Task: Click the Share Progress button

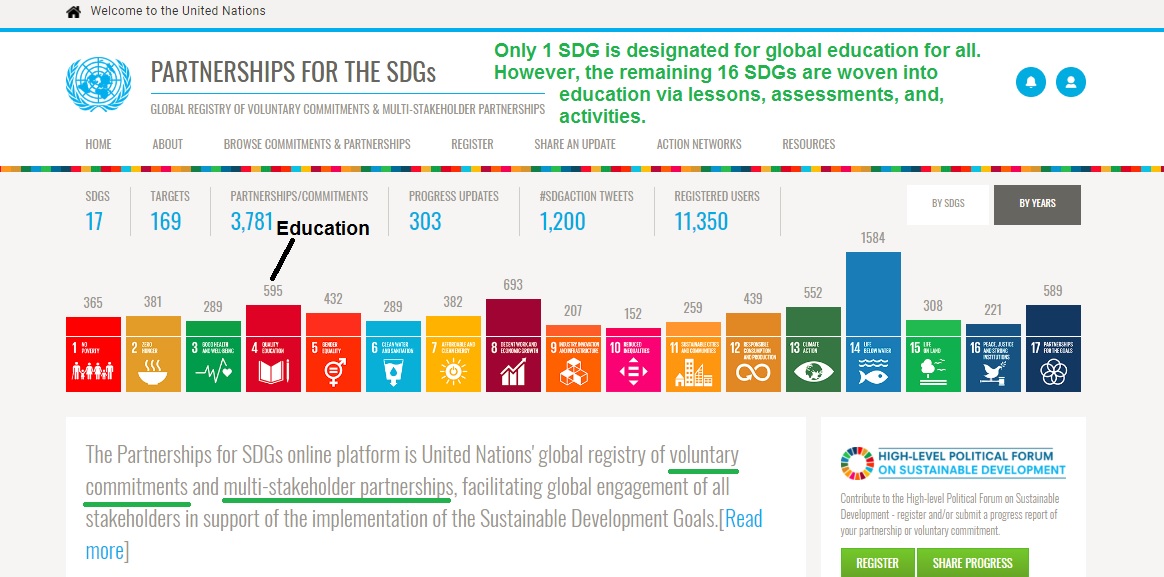Action: pyautogui.click(x=972, y=562)
